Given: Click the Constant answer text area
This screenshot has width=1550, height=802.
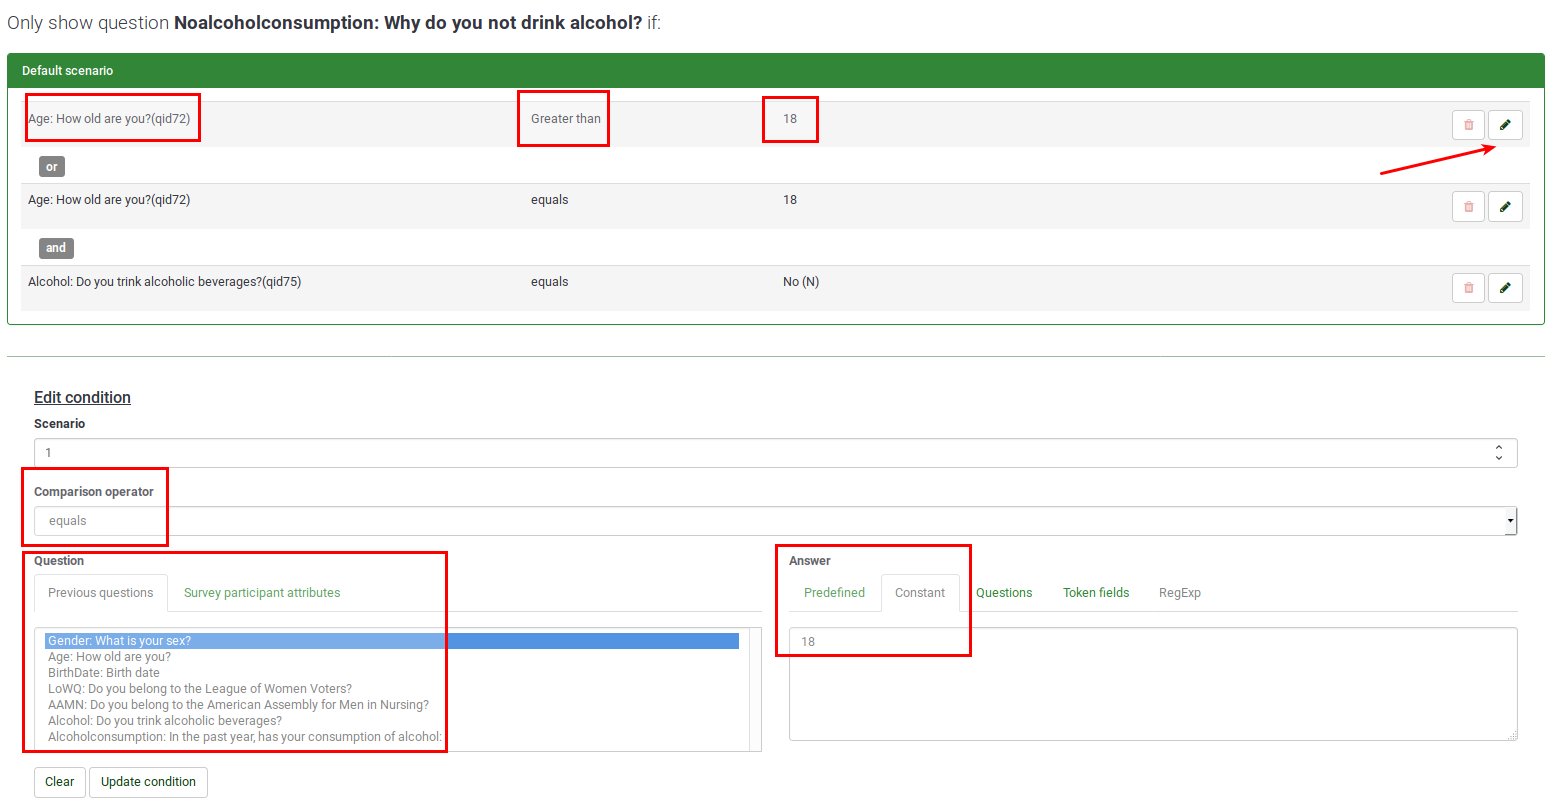Looking at the screenshot, I should (1153, 684).
